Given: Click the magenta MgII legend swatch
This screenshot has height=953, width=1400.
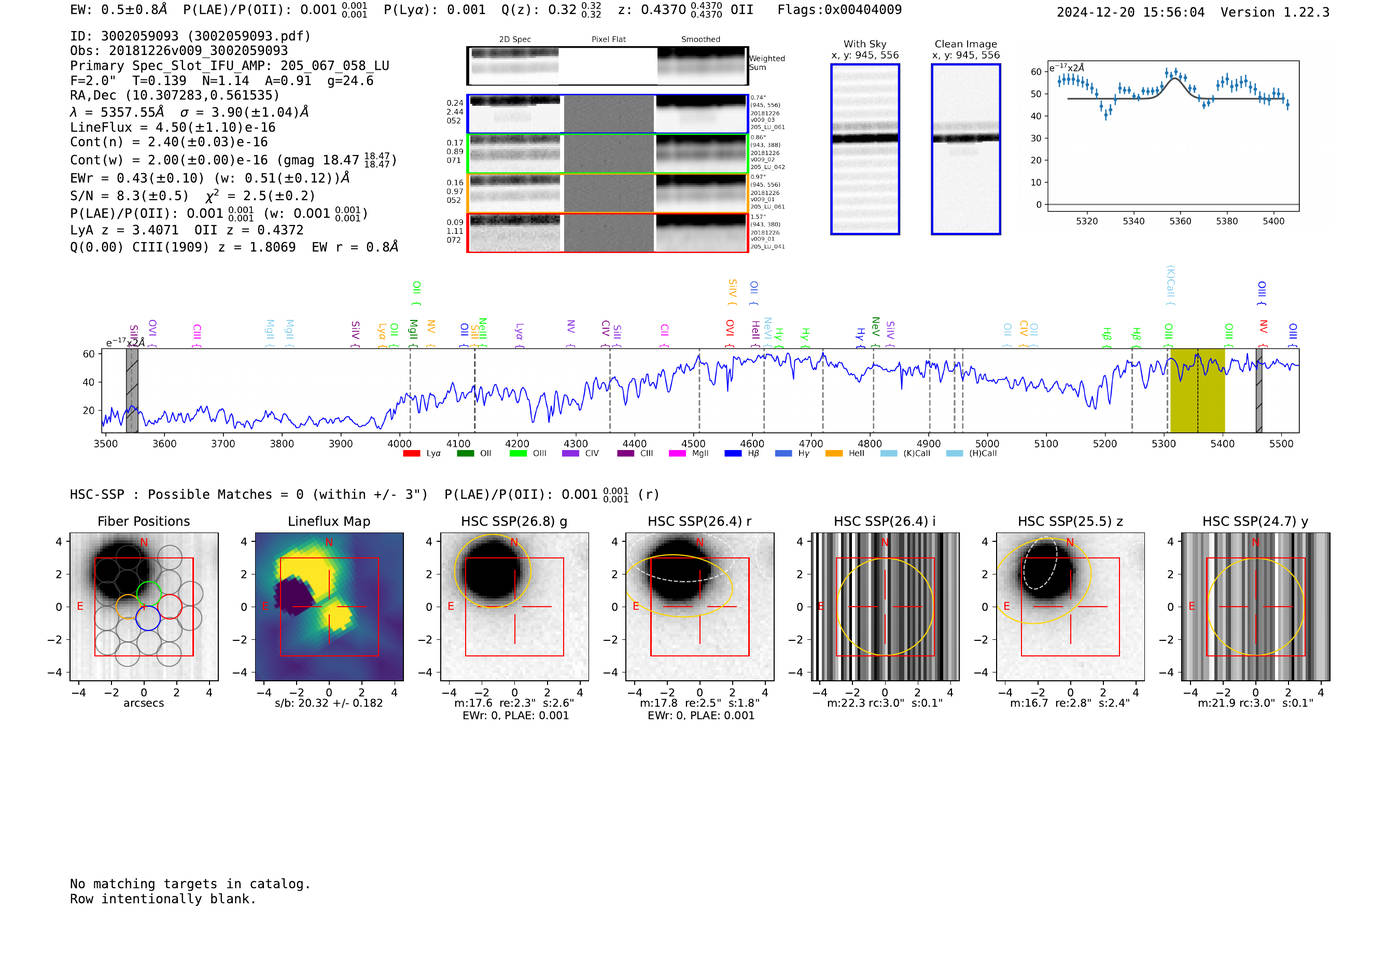Looking at the screenshot, I should tap(678, 454).
